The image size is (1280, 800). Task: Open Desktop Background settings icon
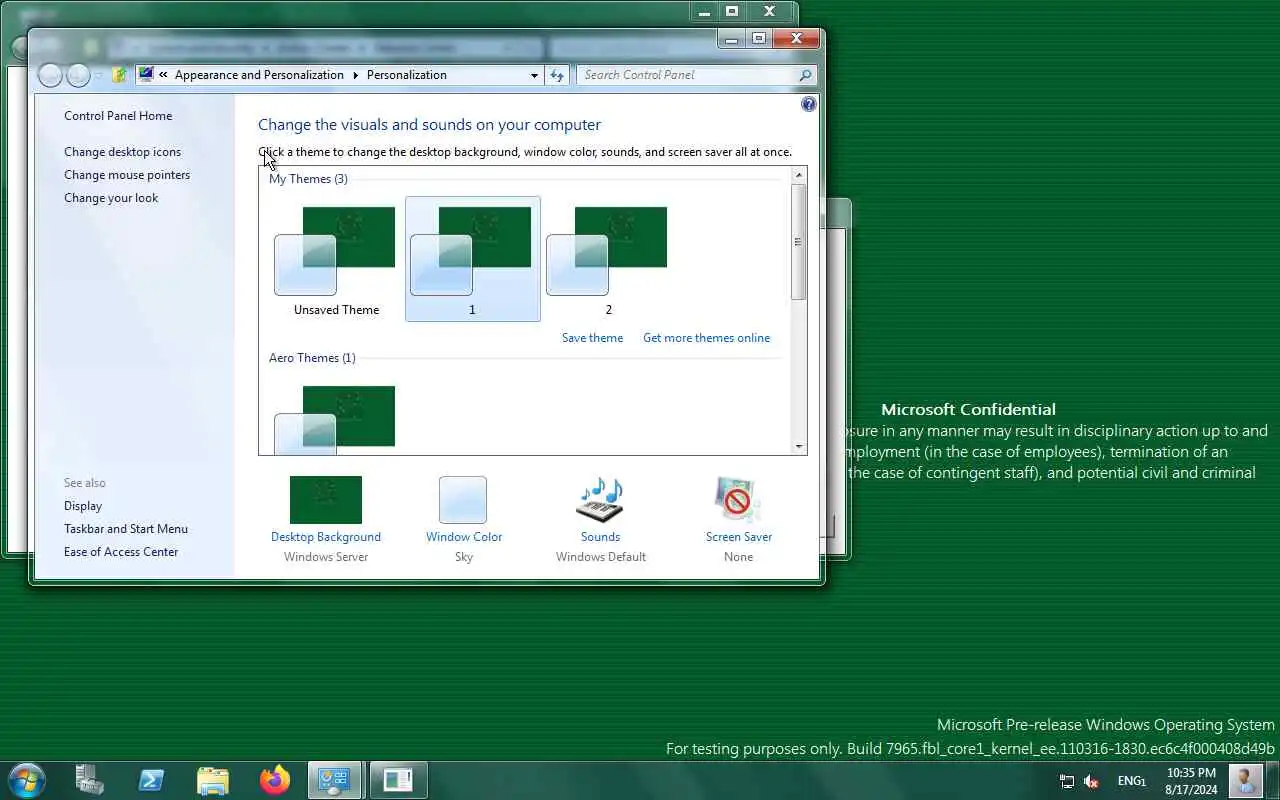tap(326, 500)
